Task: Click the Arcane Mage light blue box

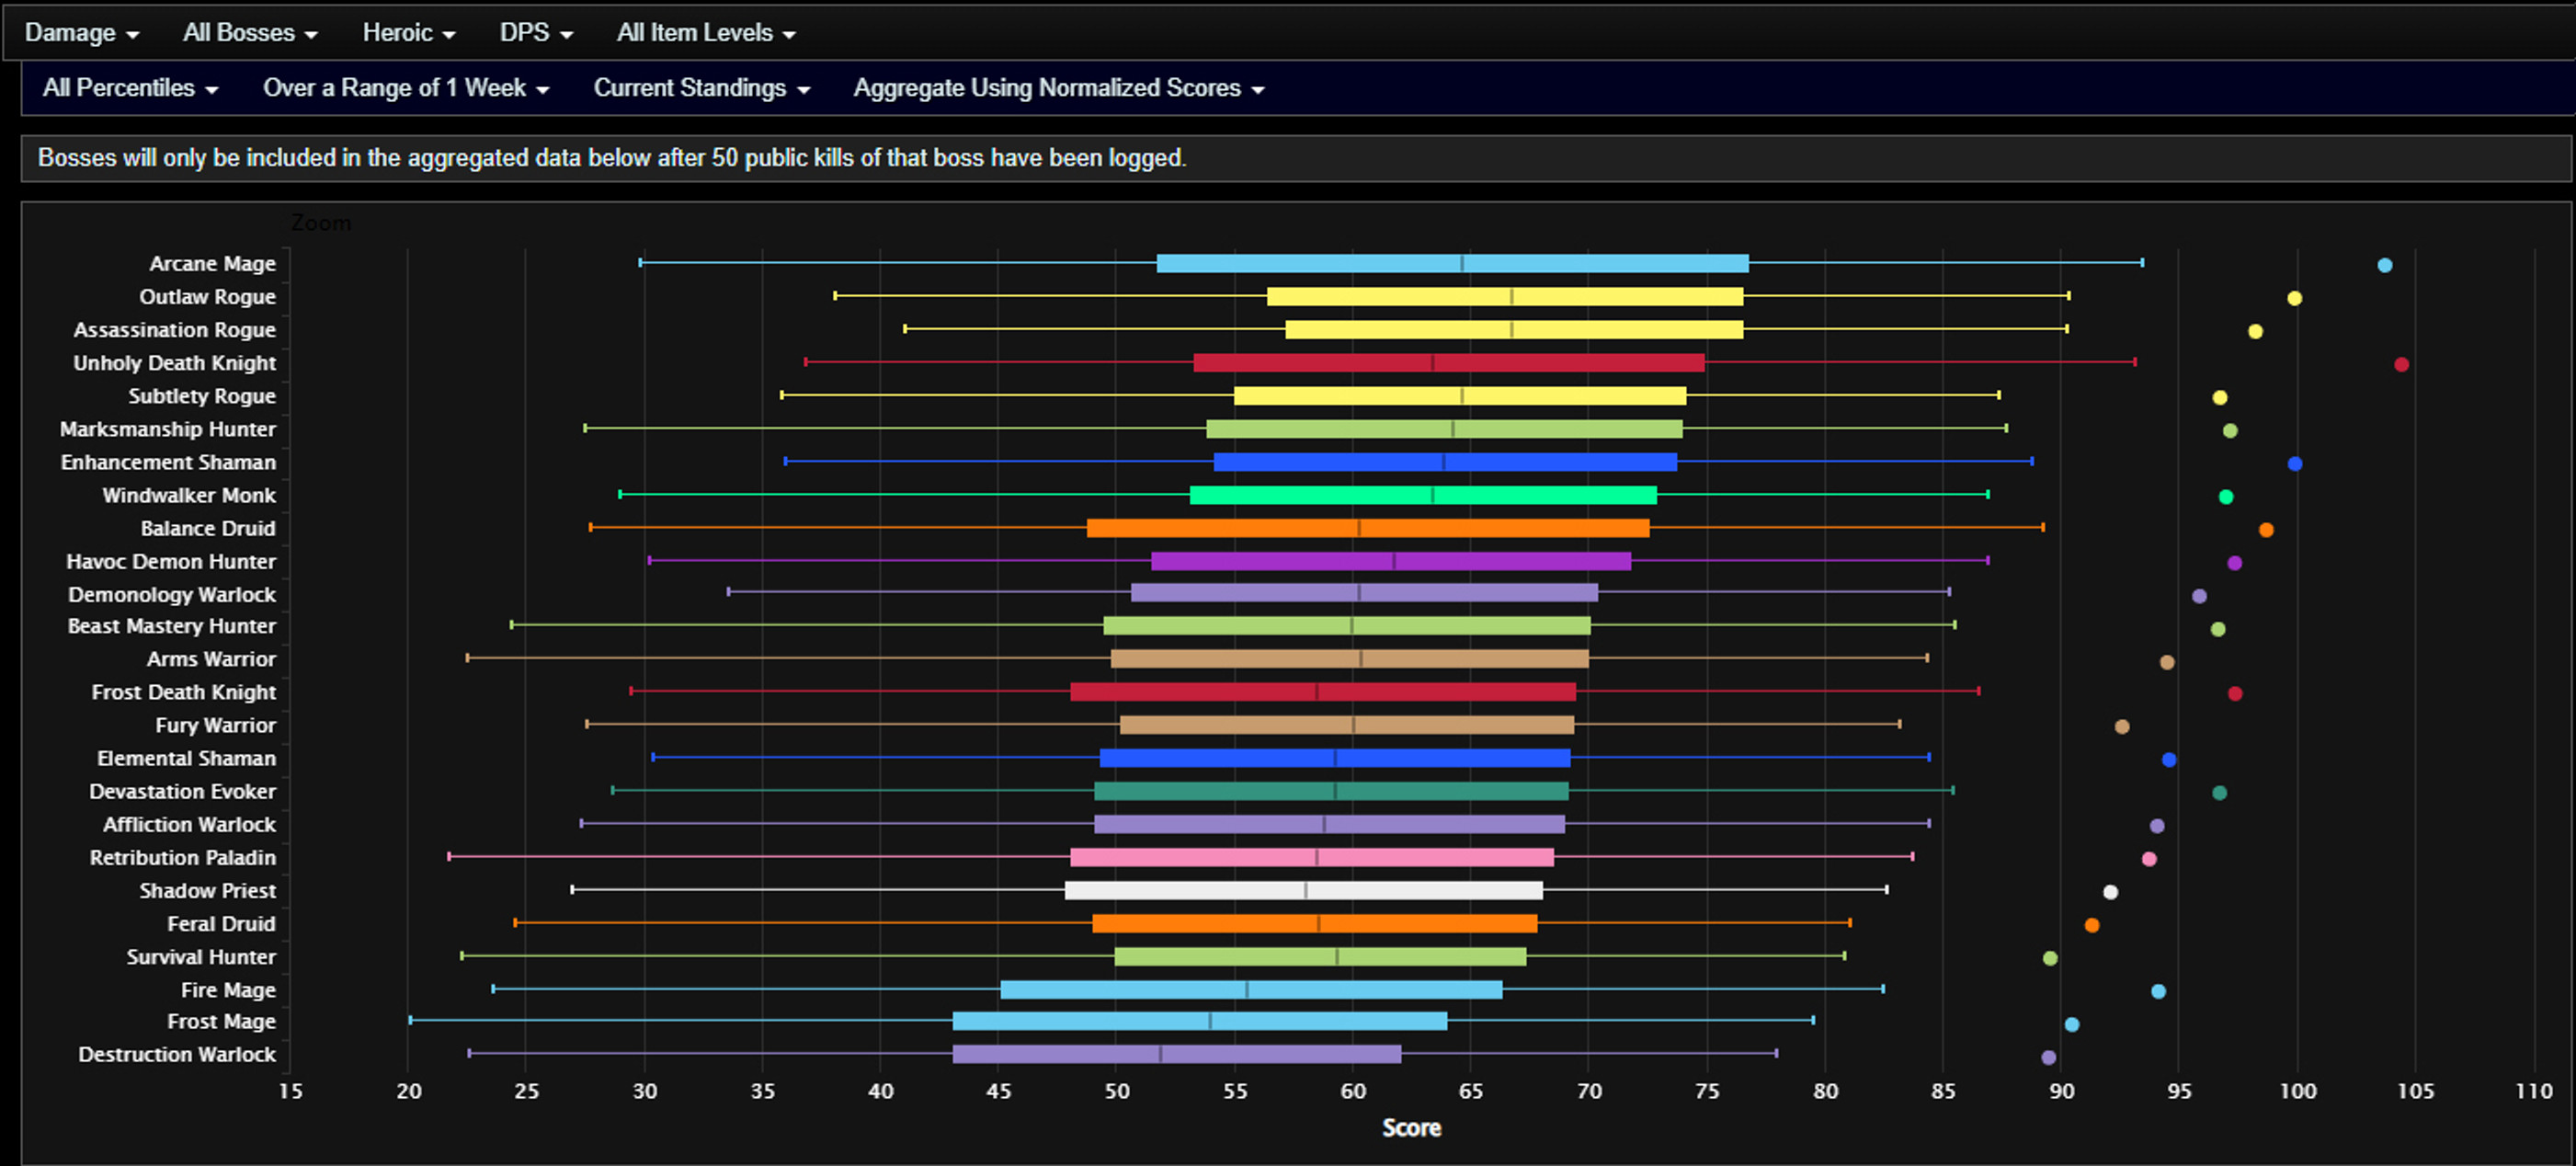Action: [x=1452, y=264]
